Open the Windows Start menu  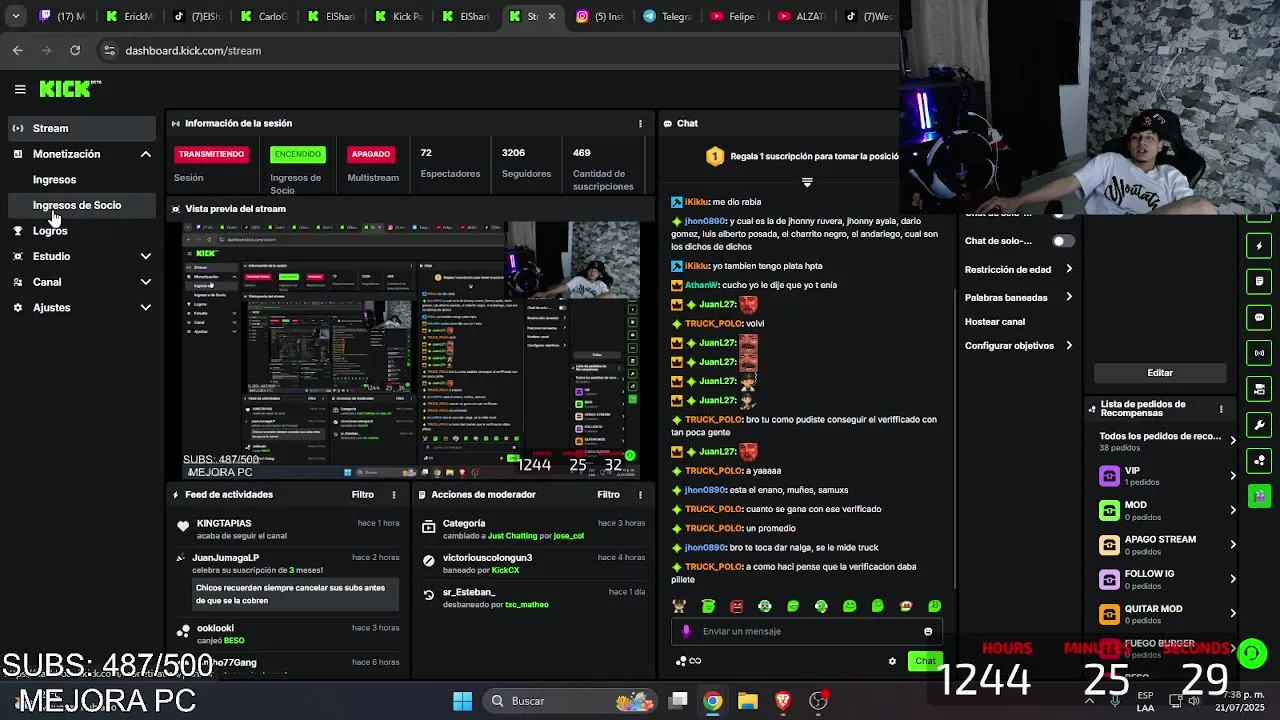click(462, 701)
